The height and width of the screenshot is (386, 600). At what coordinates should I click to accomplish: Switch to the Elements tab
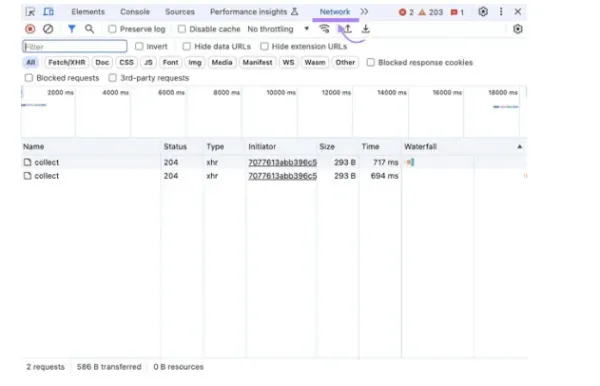coord(88,12)
